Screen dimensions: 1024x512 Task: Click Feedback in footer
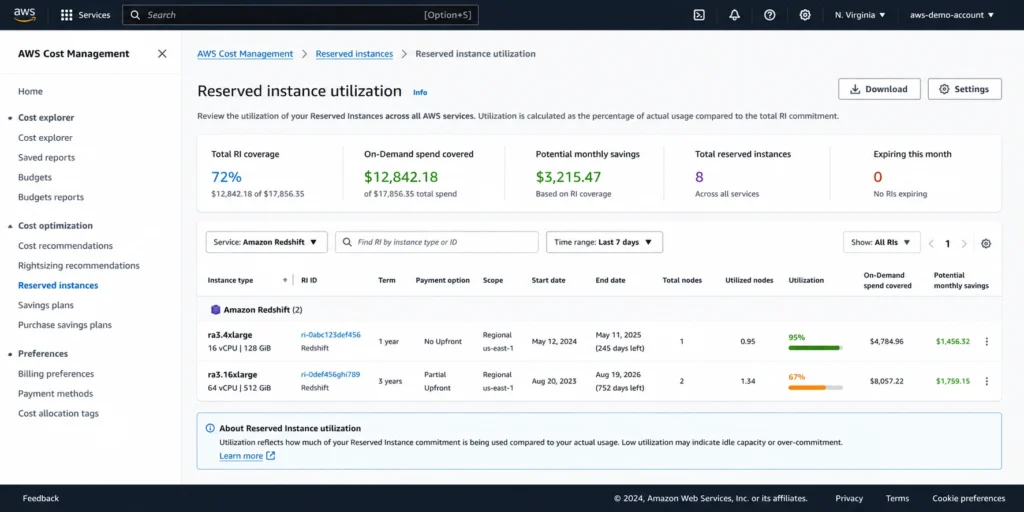click(x=40, y=498)
